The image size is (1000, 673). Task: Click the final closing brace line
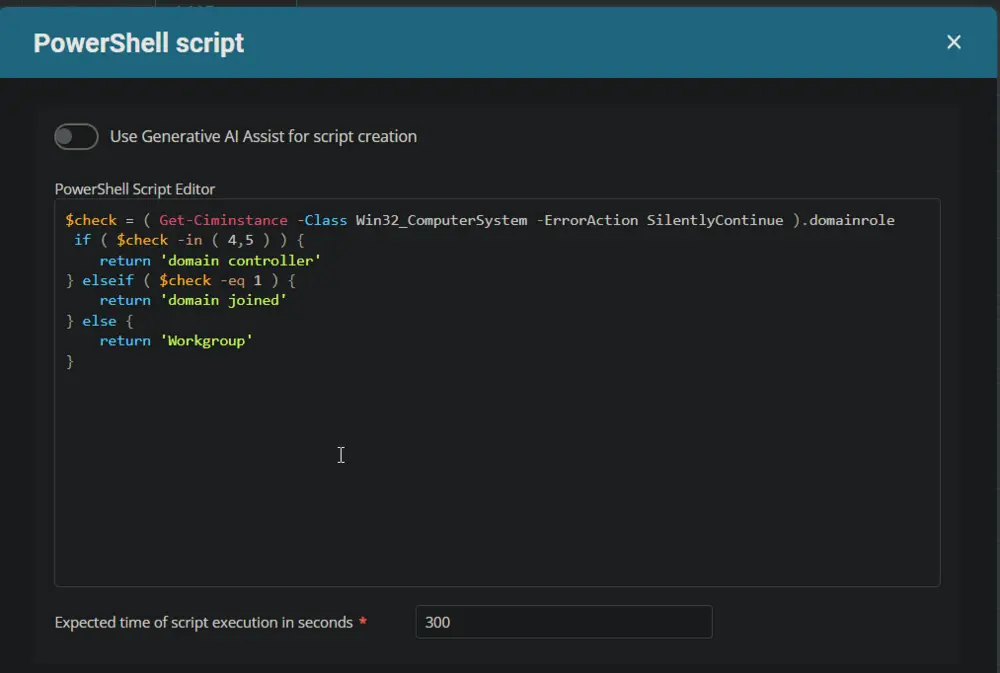coord(70,362)
